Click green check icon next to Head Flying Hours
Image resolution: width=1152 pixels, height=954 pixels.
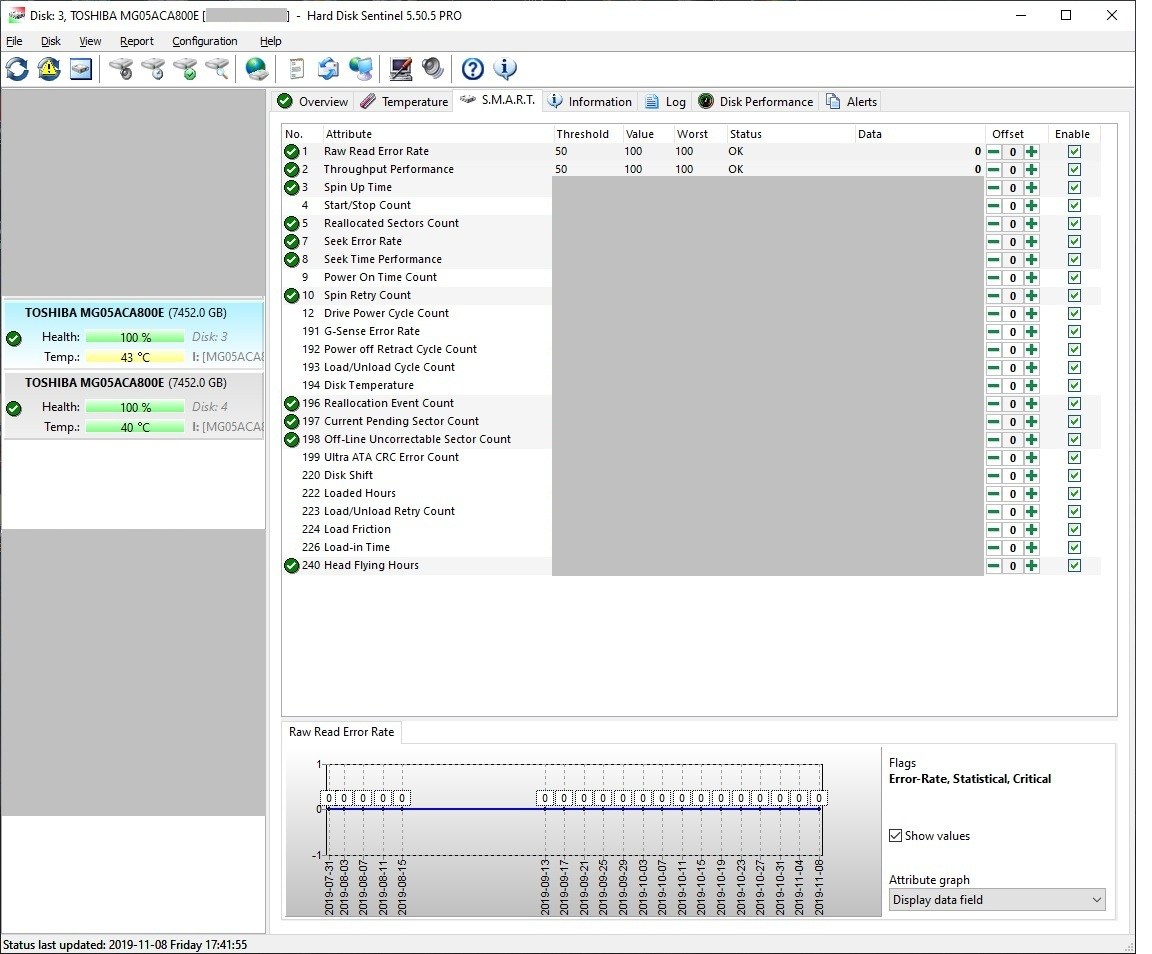coord(292,565)
